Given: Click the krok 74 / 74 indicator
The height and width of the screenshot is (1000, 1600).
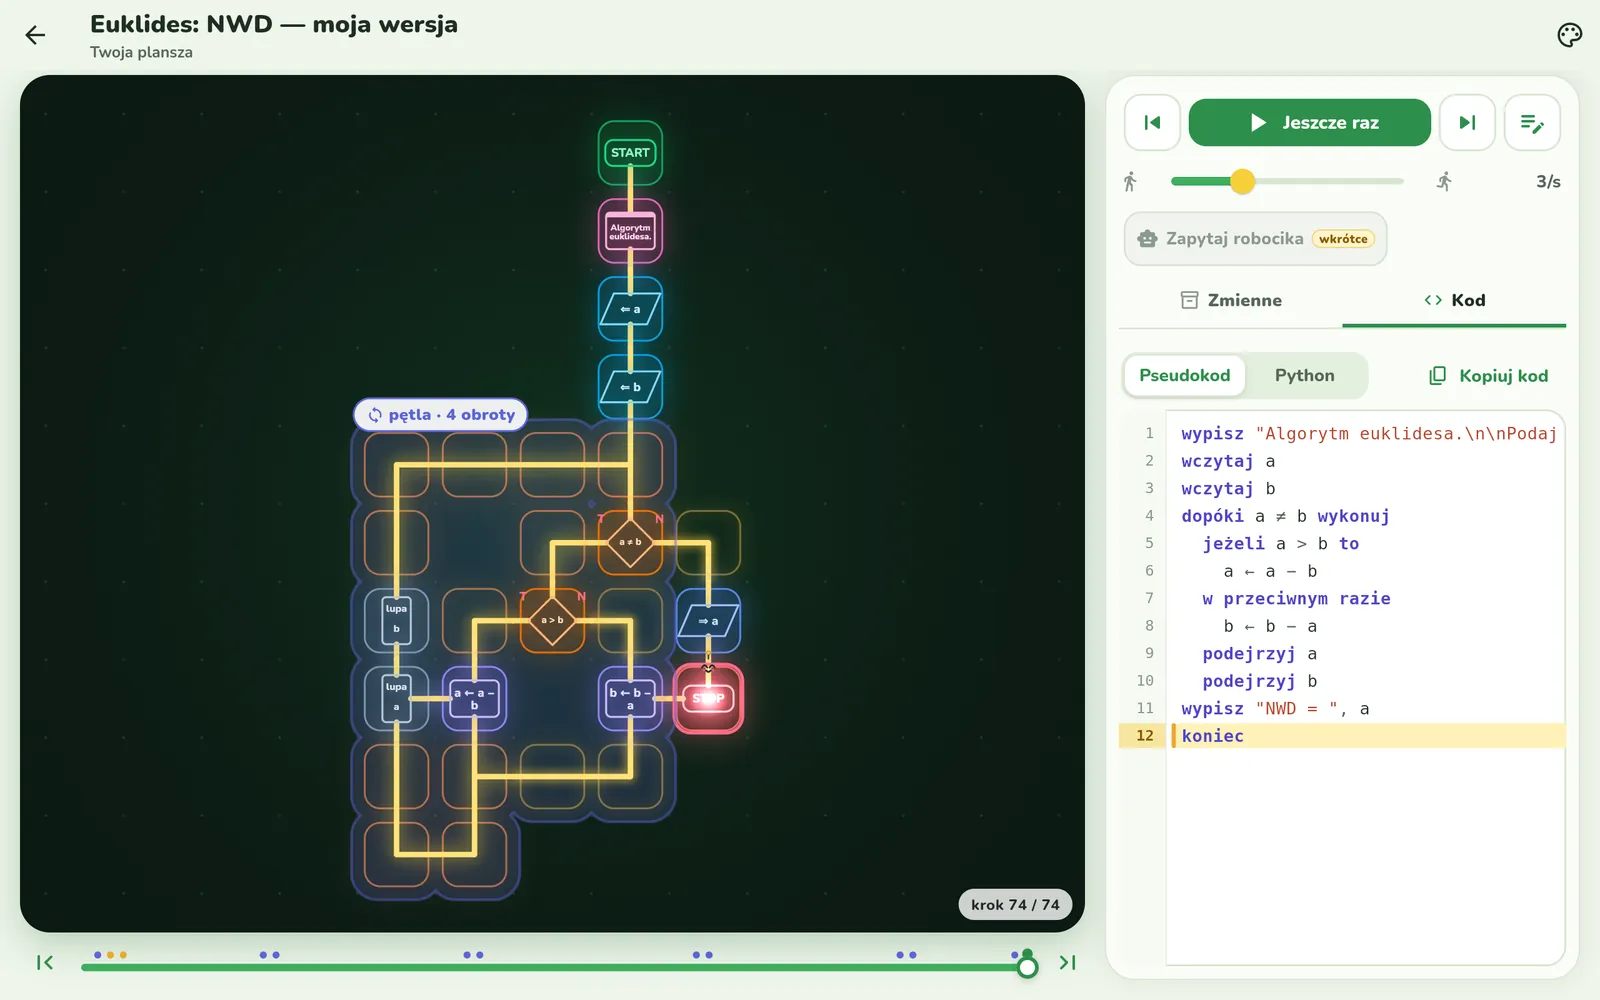Looking at the screenshot, I should 1015,905.
